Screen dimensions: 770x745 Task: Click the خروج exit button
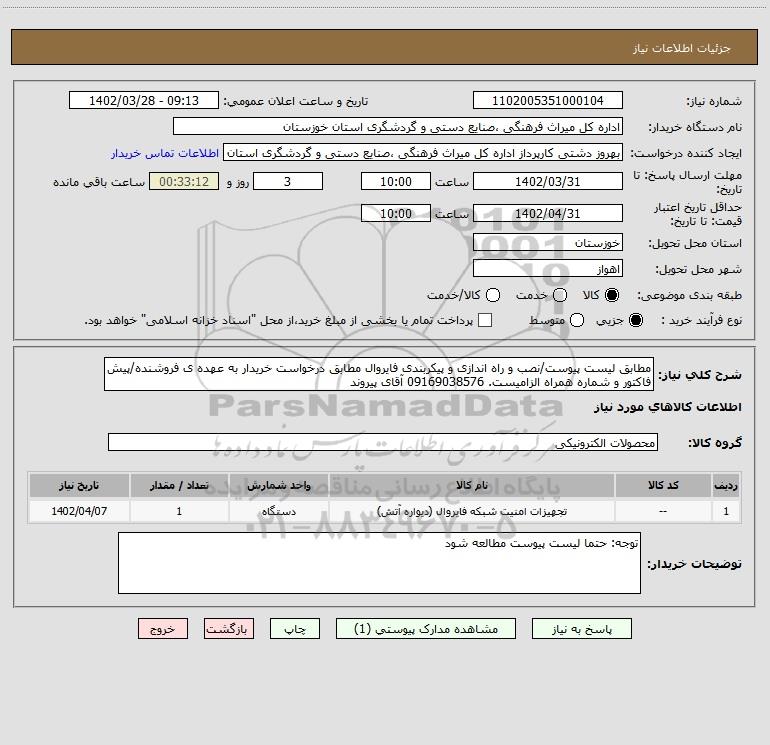[163, 629]
